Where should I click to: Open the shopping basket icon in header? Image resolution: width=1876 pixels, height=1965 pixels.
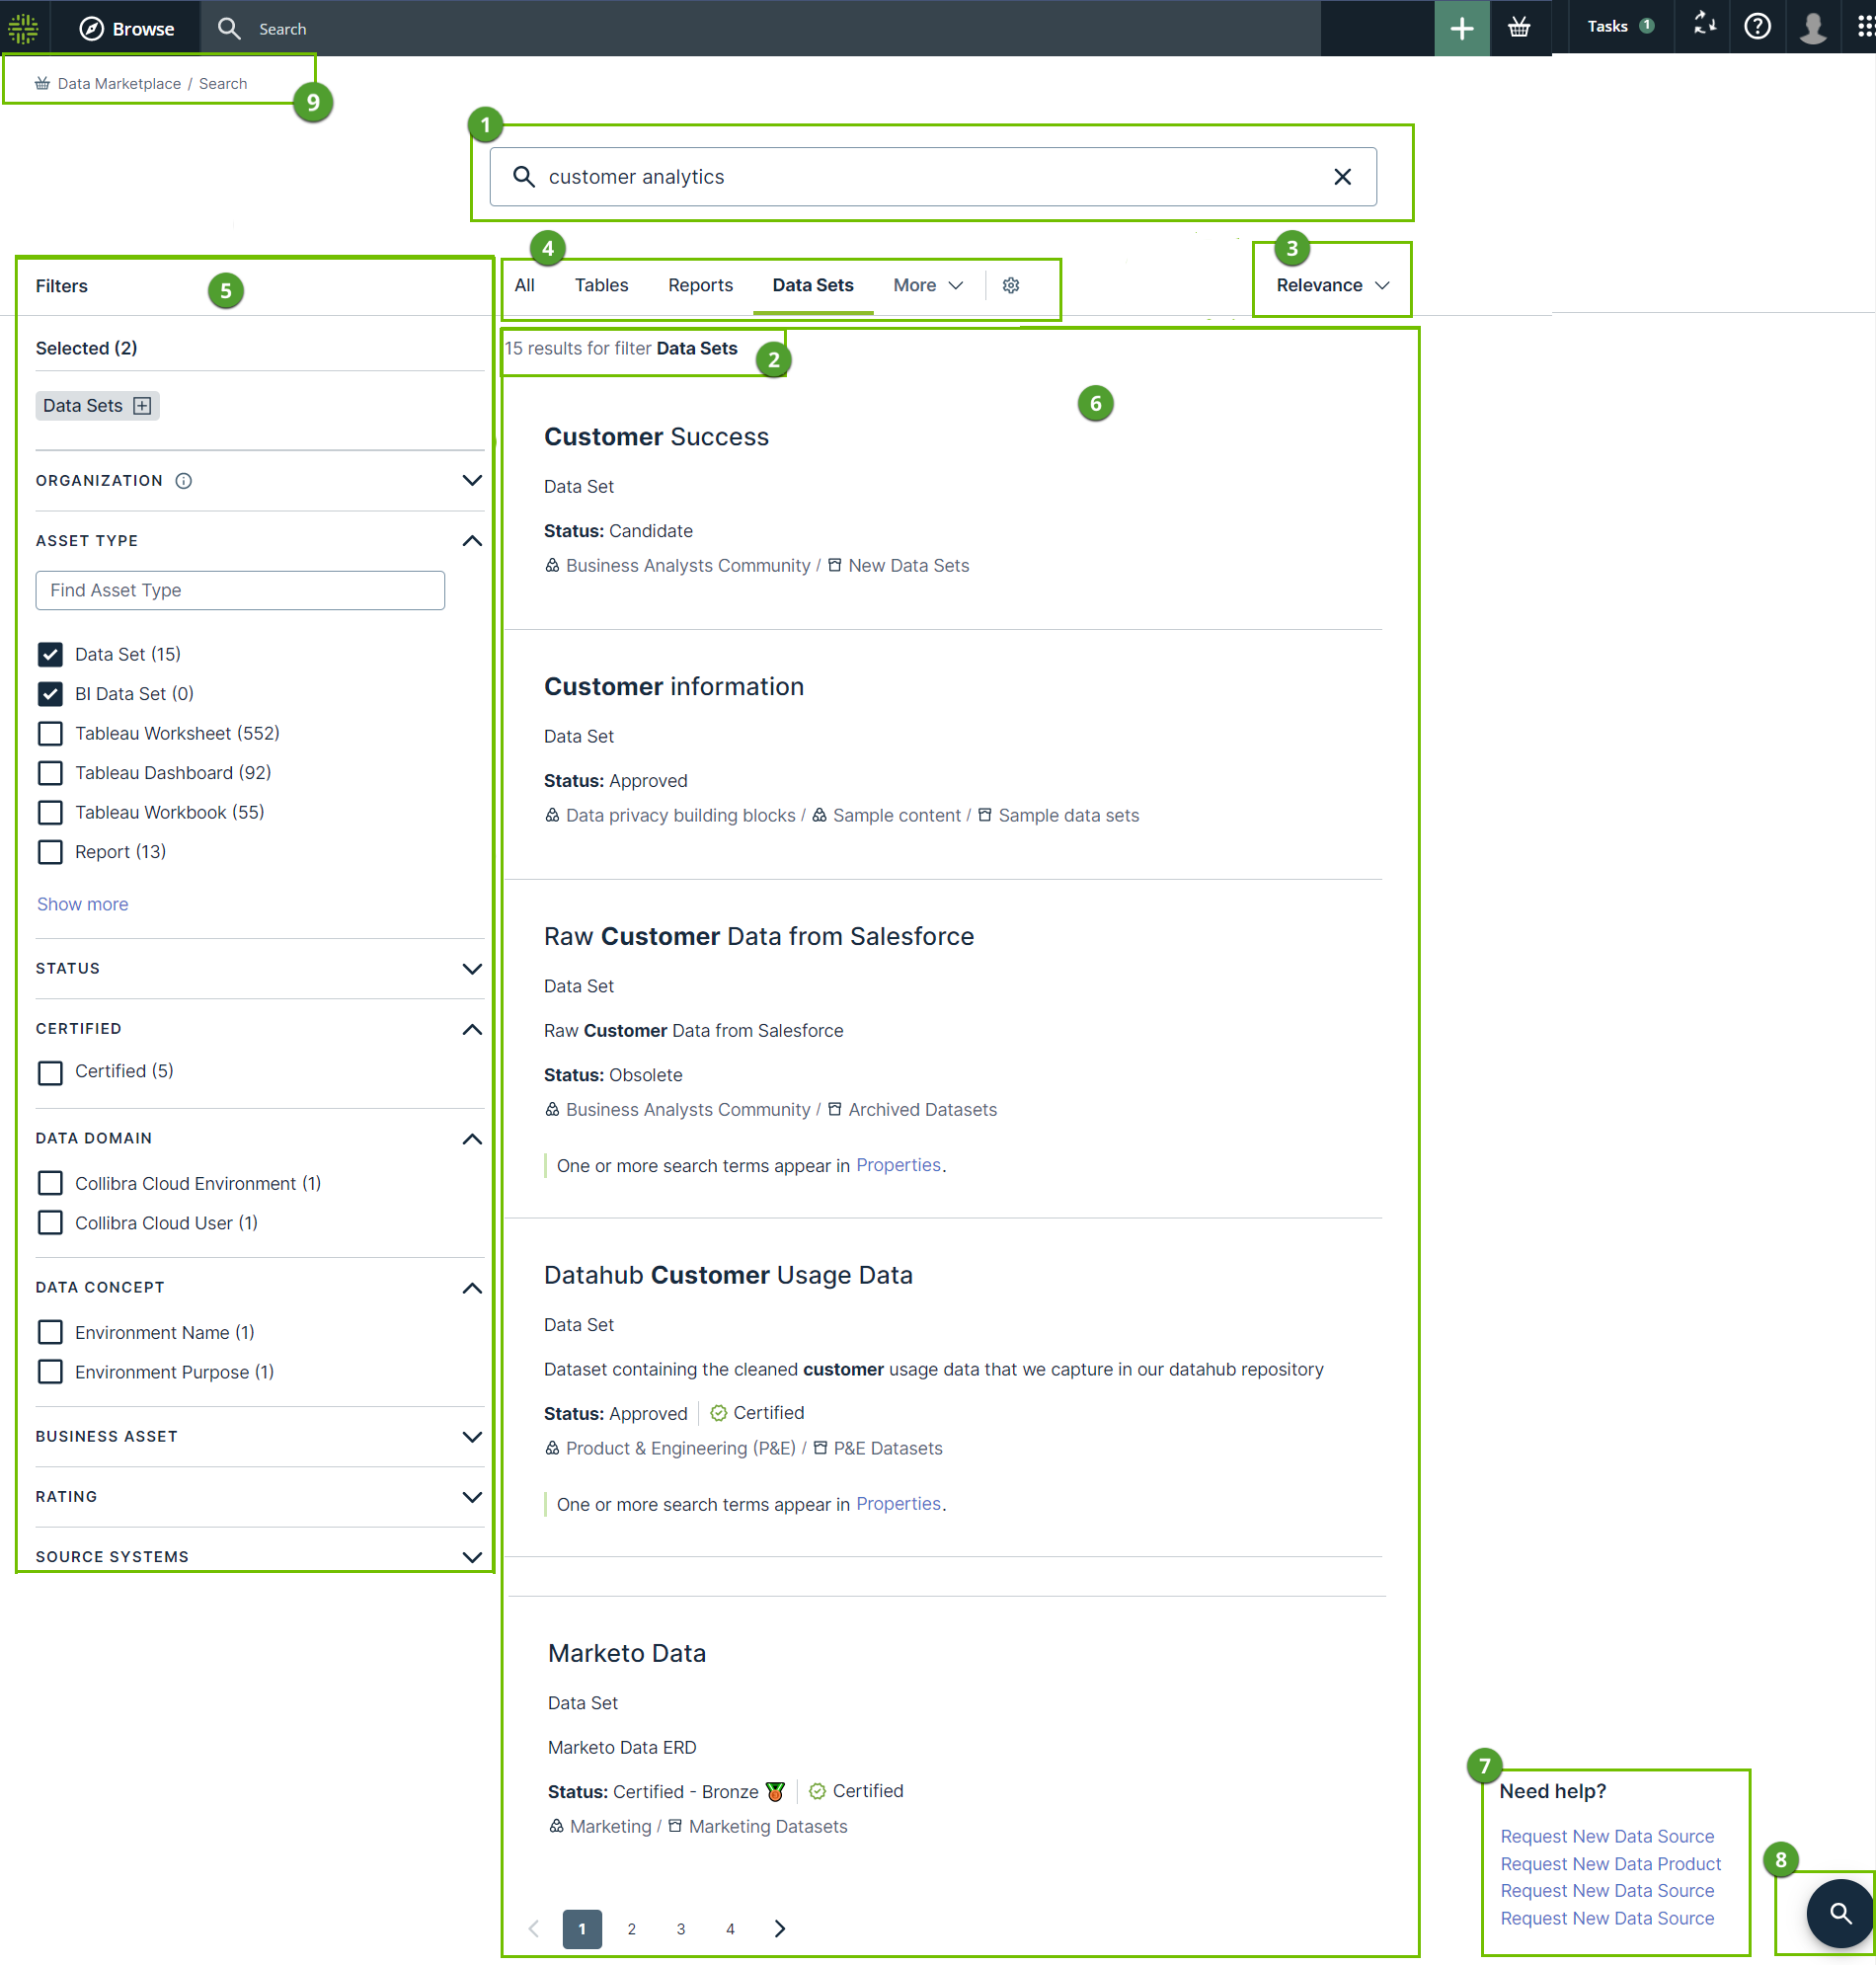tap(1518, 28)
